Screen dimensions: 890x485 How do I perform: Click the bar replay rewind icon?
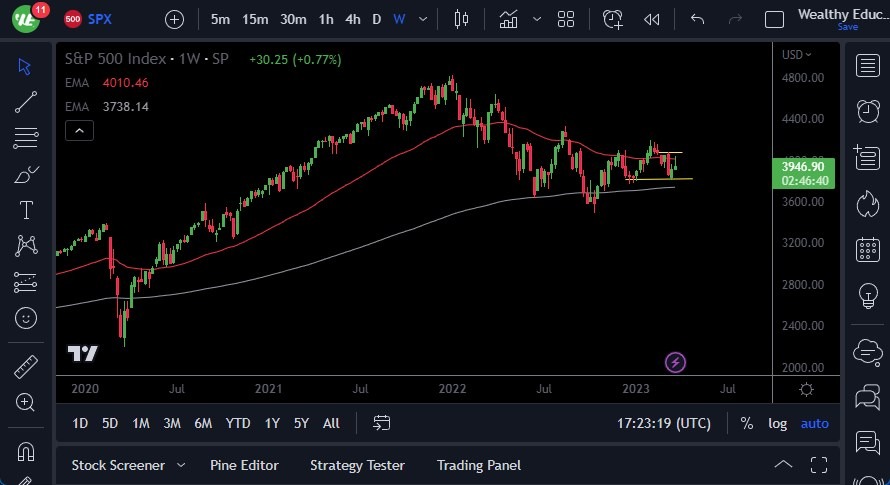point(651,19)
